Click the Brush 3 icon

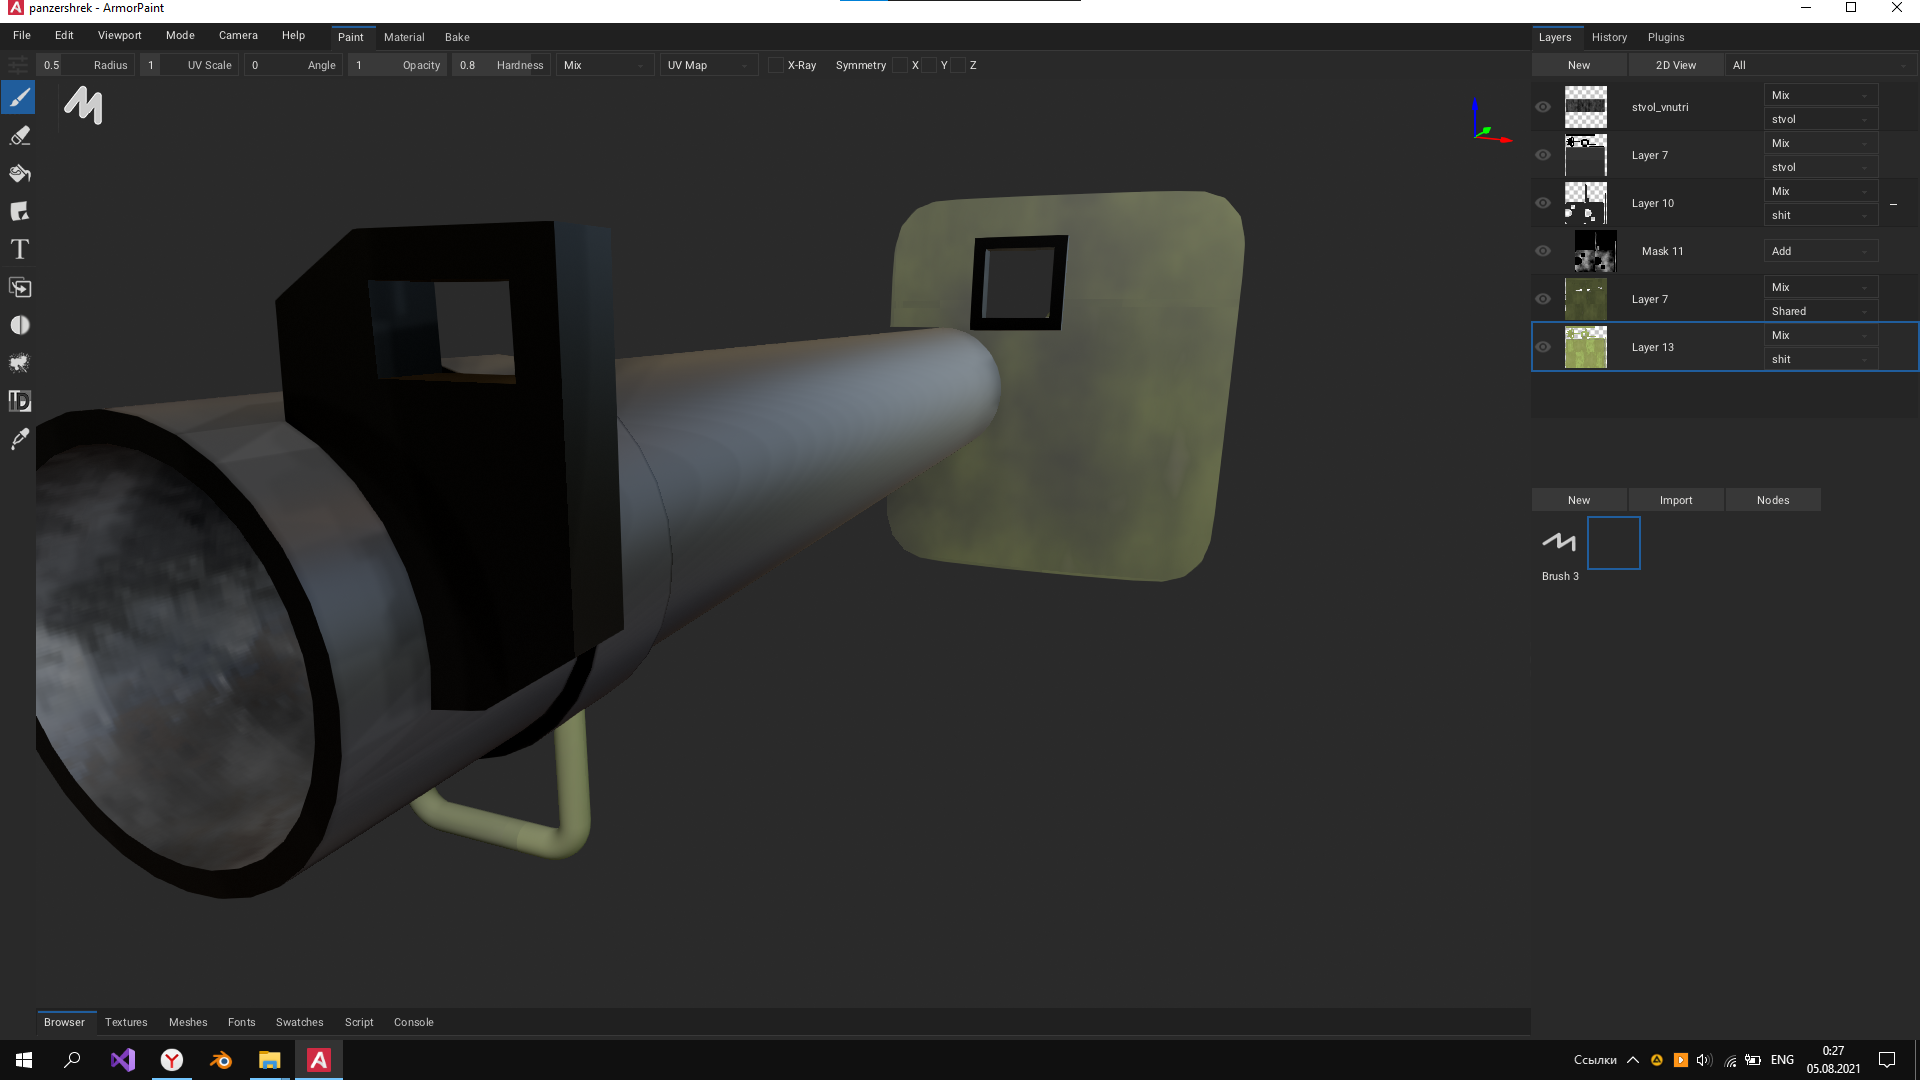1560,543
